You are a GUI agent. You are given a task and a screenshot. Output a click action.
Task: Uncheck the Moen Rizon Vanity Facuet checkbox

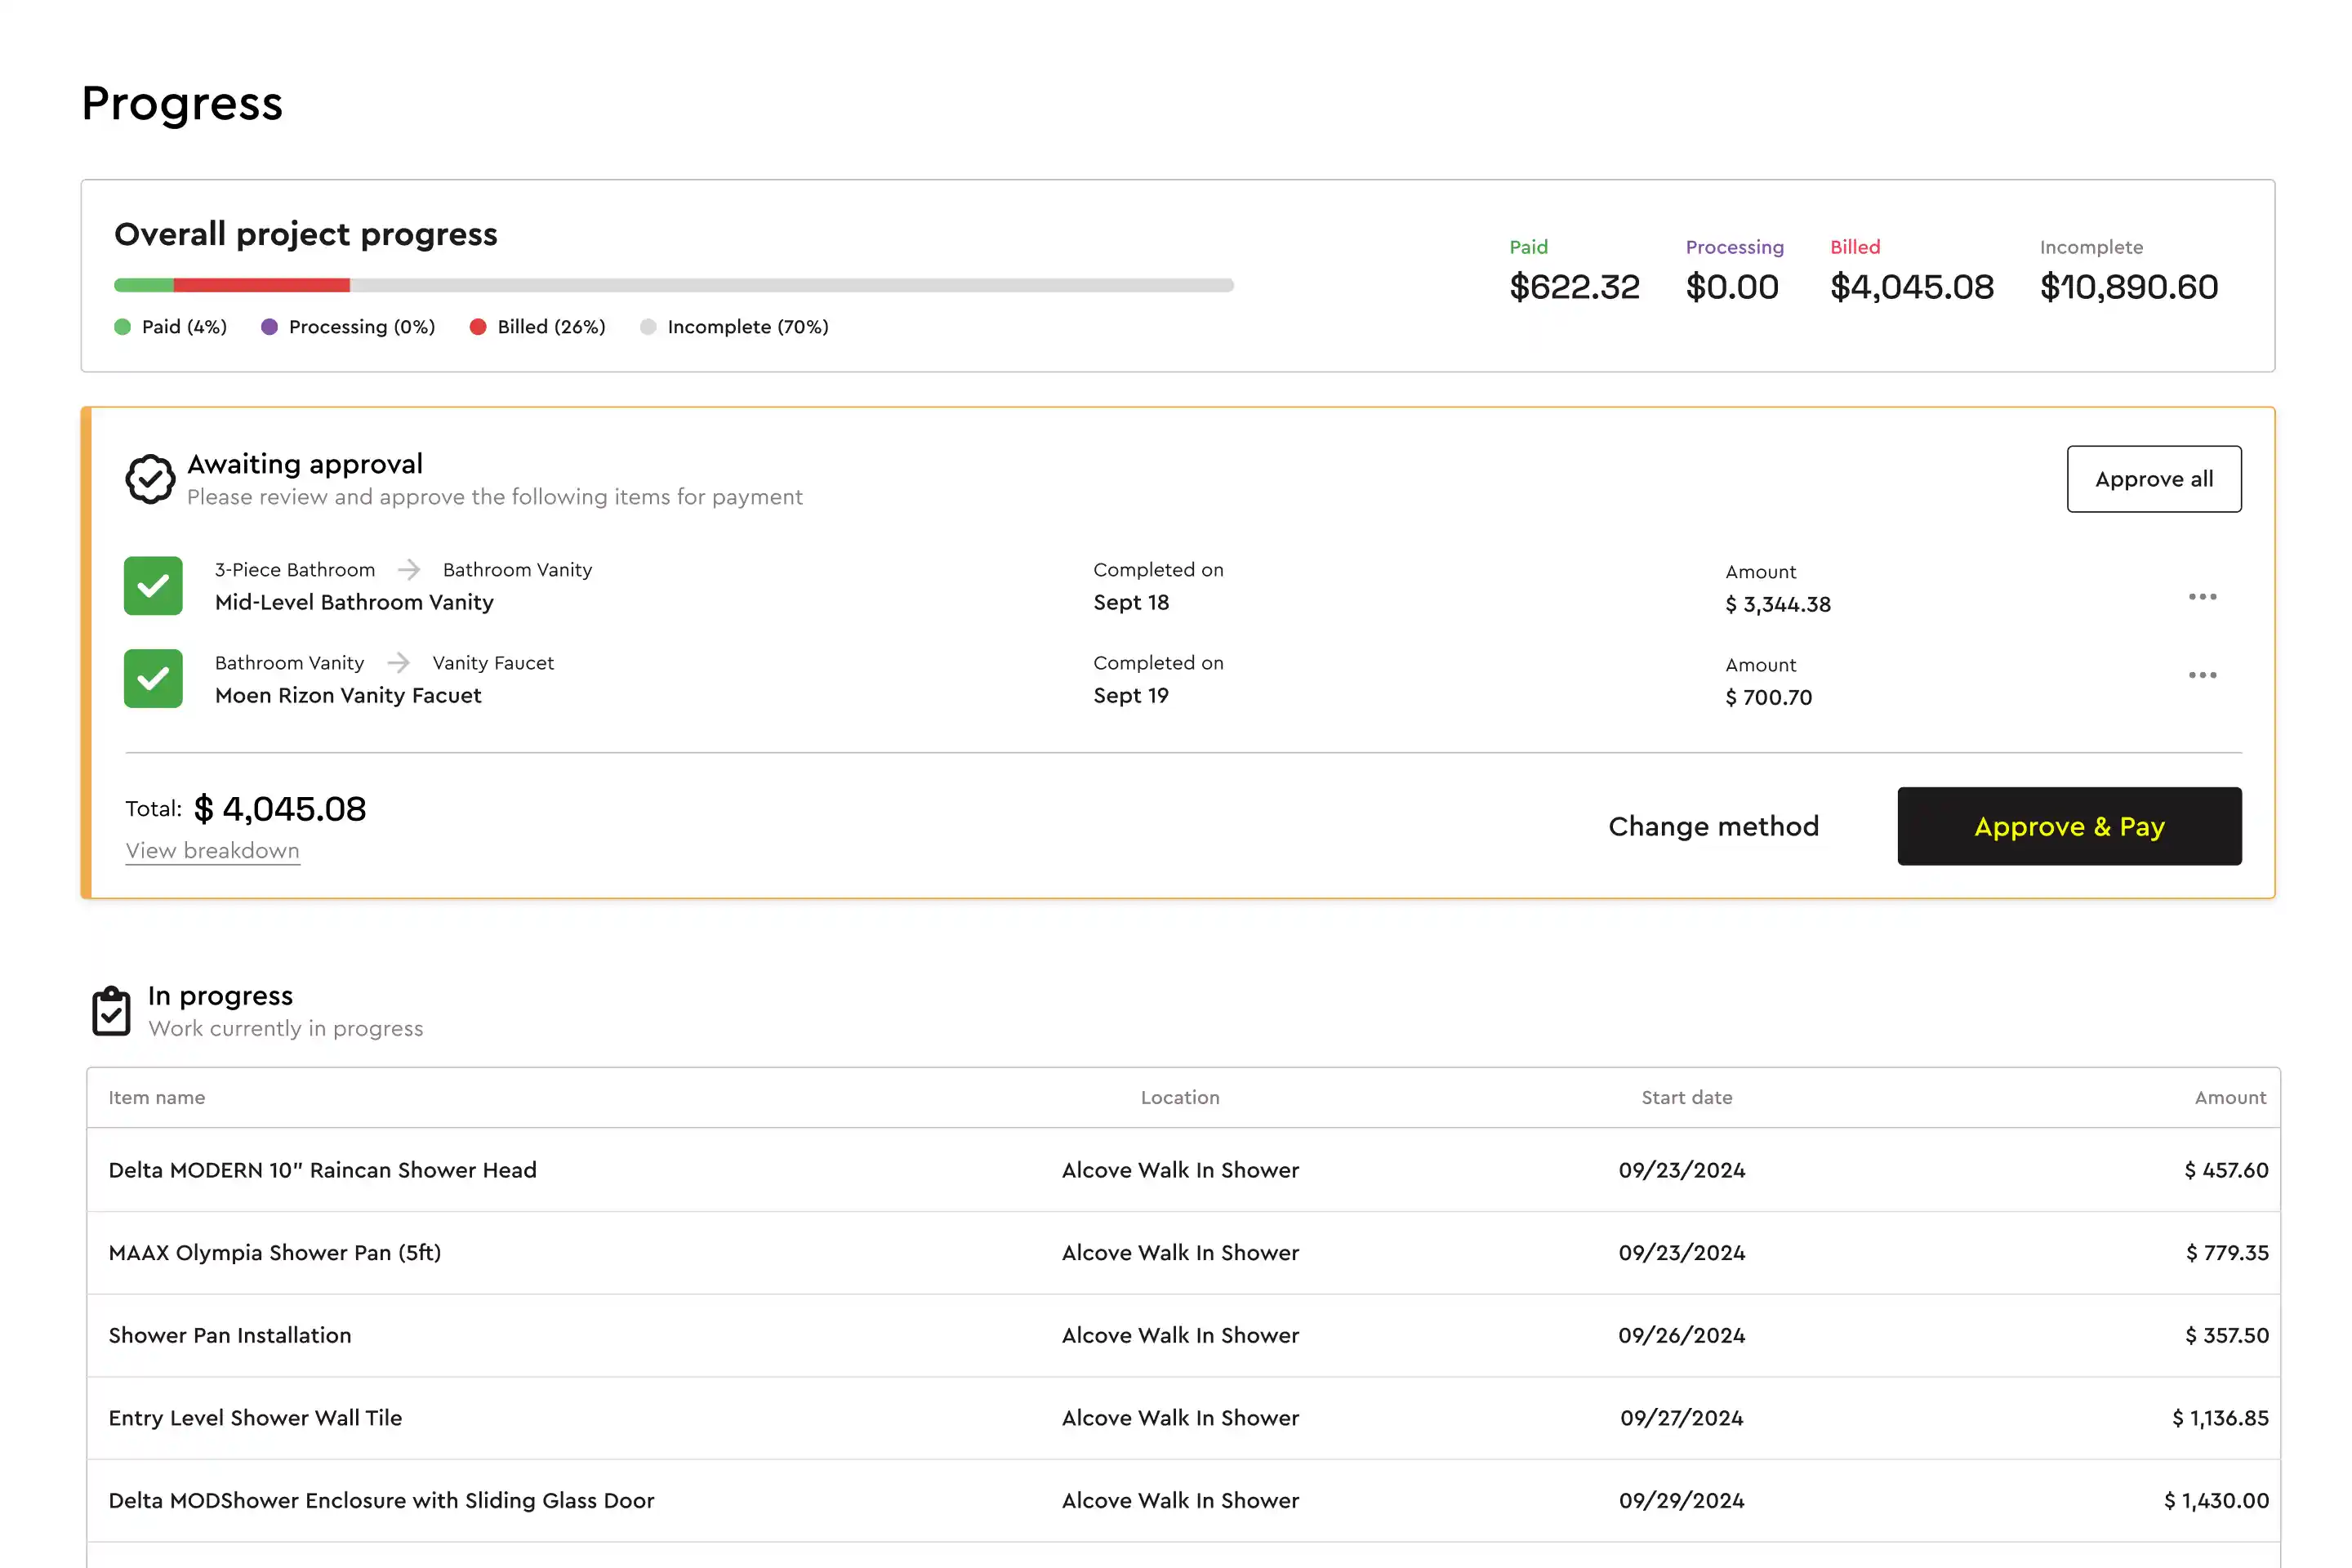tap(153, 679)
